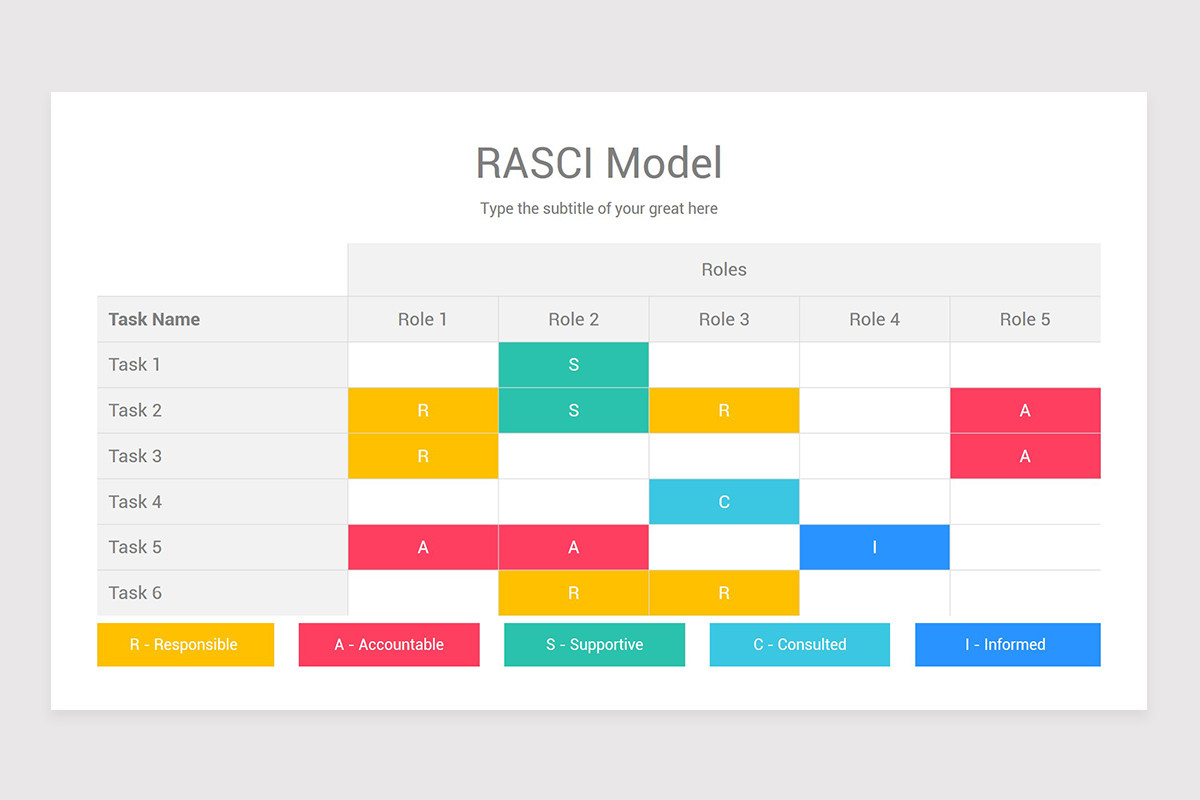Select the I cell under Role 4 for Task 5

coord(874,547)
